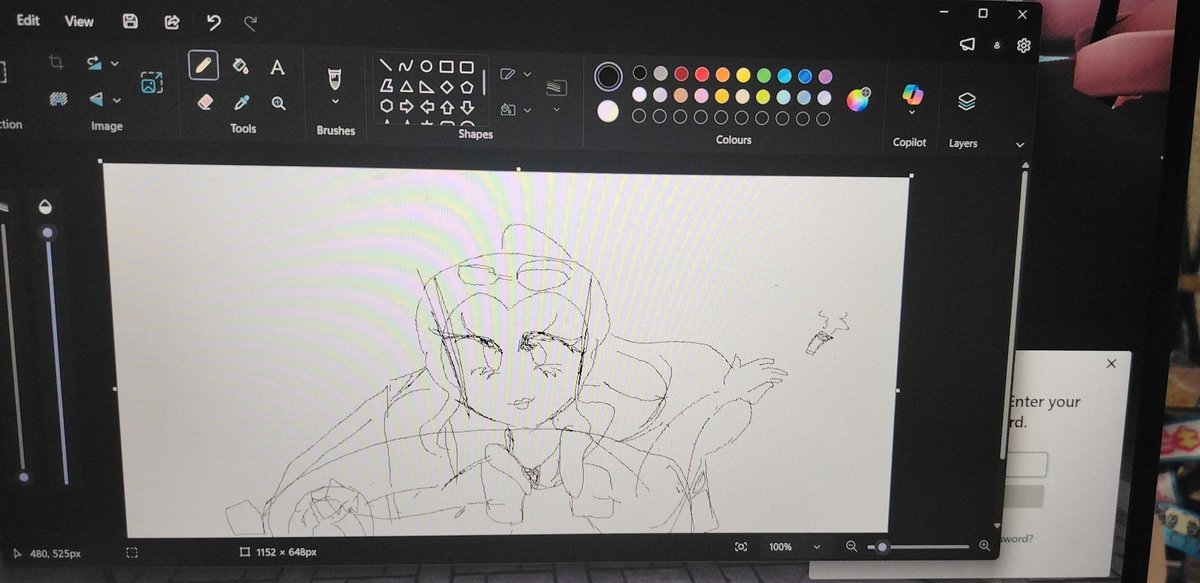Select the line shape
1200x583 pixels.
385,67
